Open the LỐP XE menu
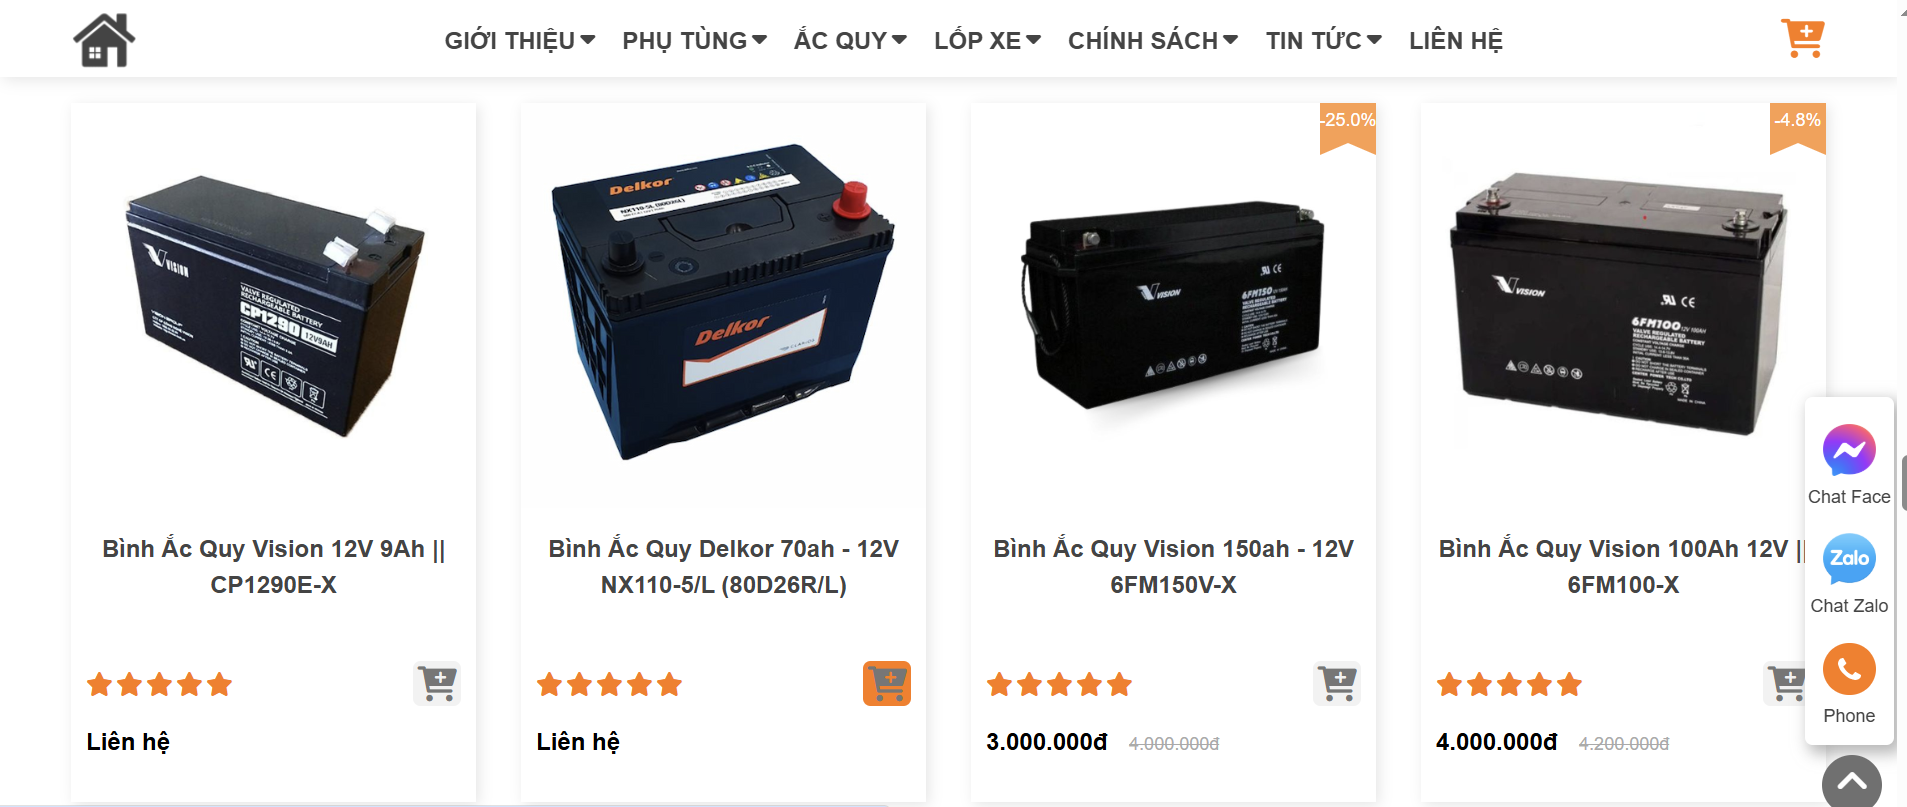This screenshot has width=1907, height=807. 987,41
